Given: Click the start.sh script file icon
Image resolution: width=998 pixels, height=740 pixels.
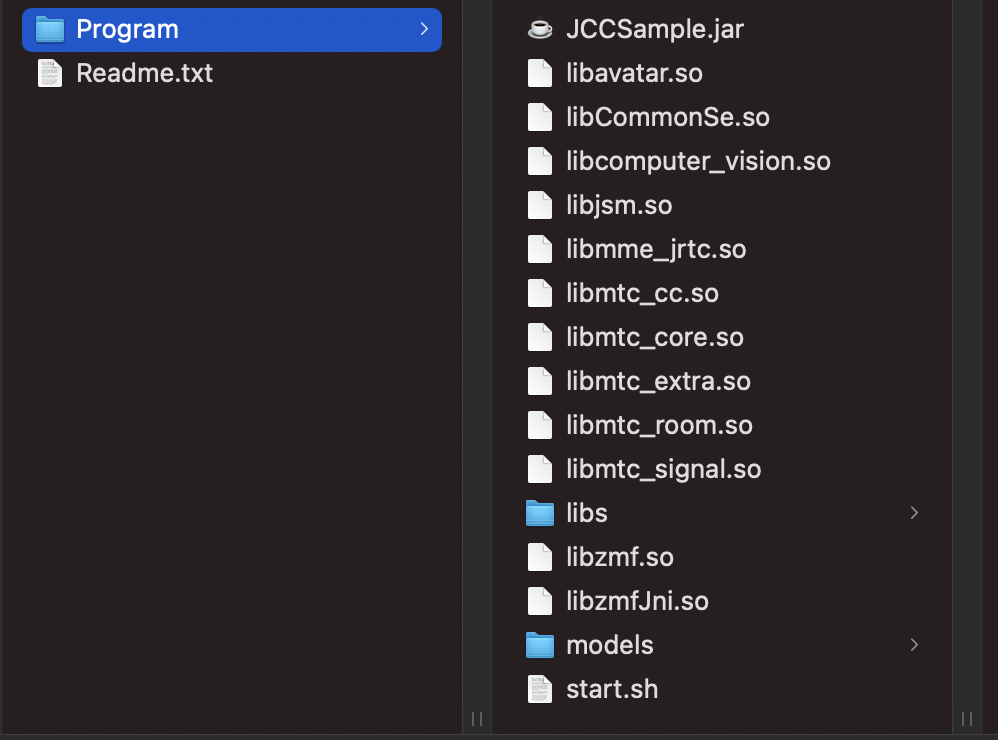Looking at the screenshot, I should coord(540,689).
